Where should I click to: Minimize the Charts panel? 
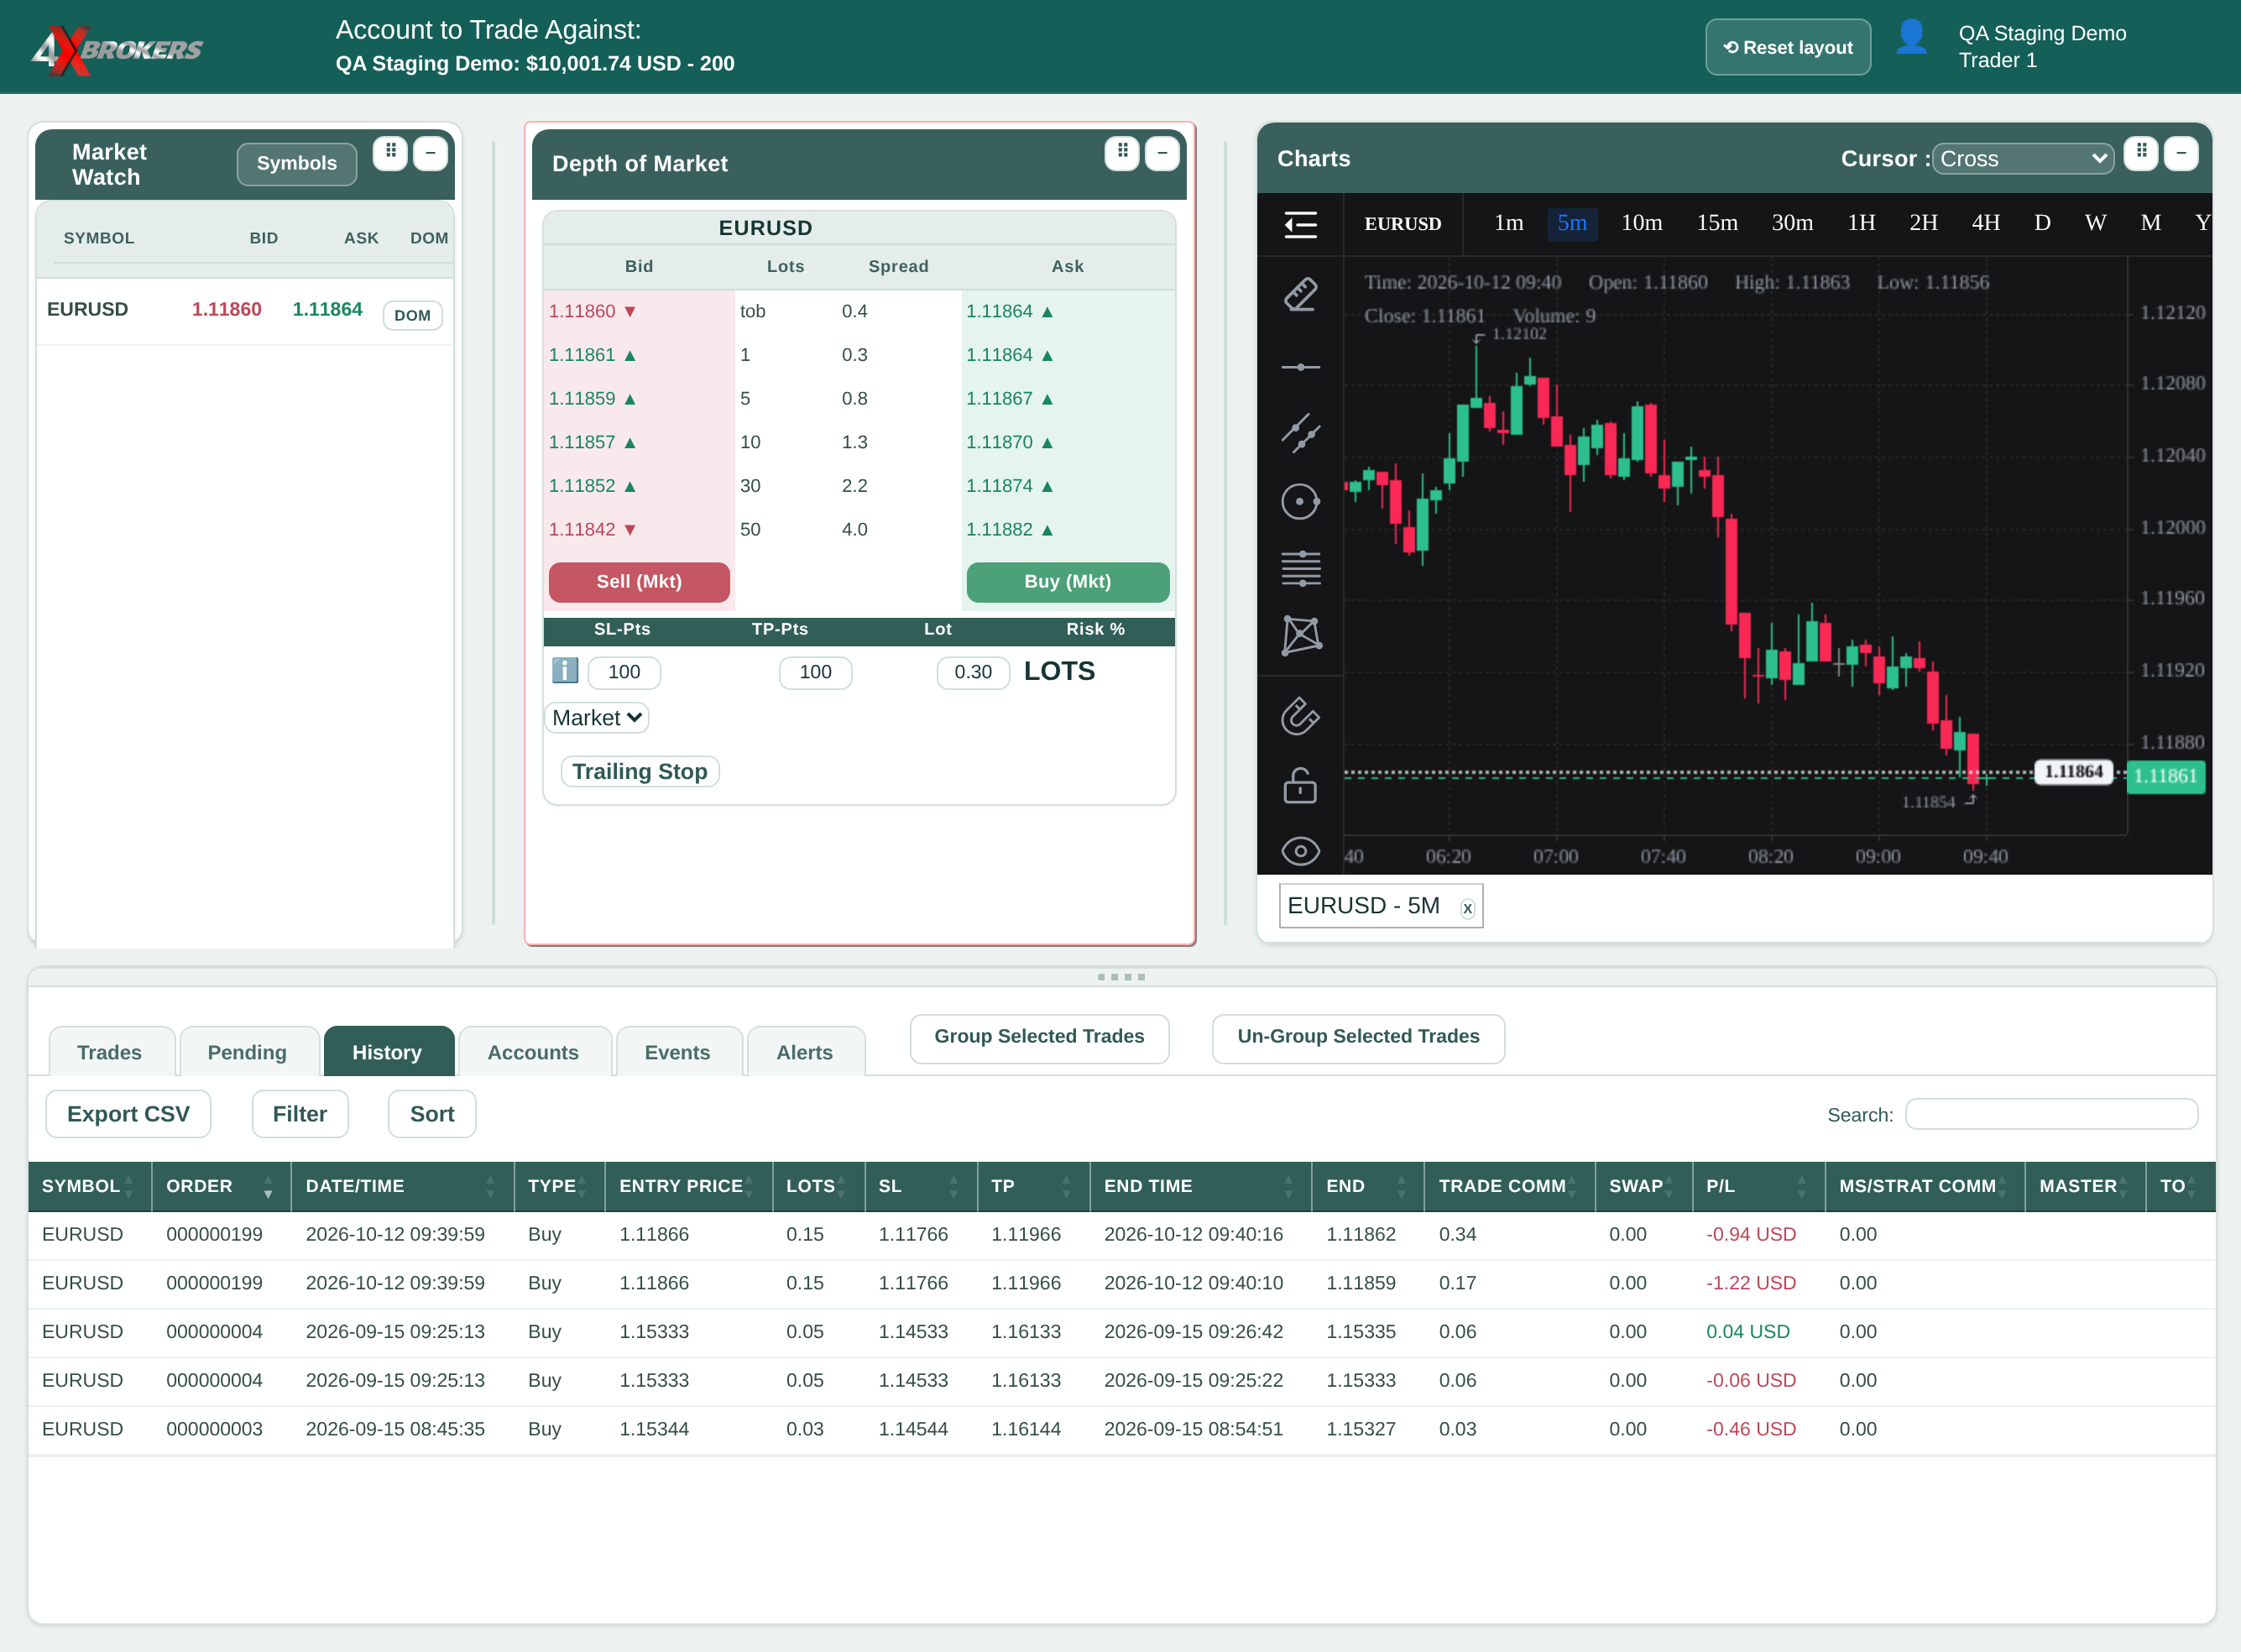[2181, 153]
